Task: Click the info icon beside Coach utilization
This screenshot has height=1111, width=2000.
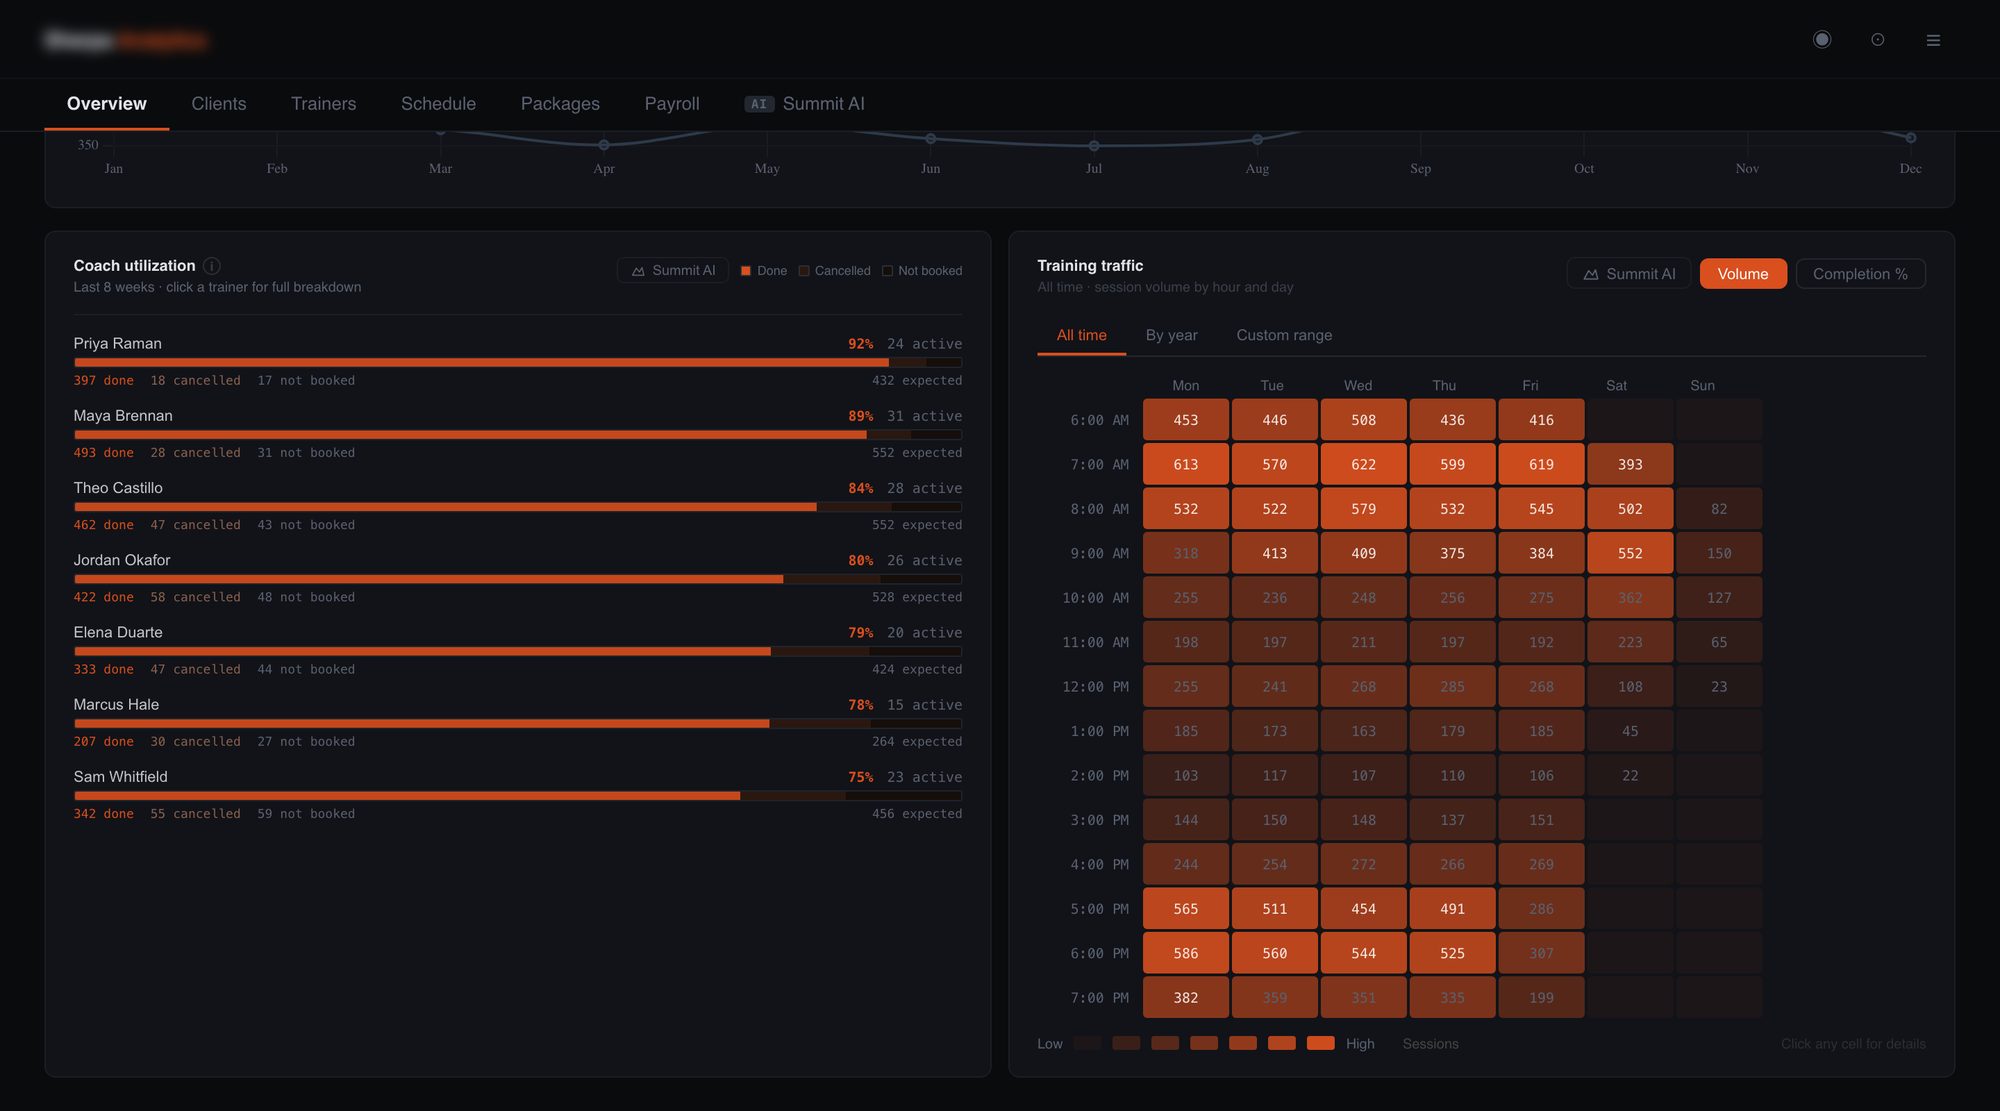Action: pyautogui.click(x=212, y=266)
